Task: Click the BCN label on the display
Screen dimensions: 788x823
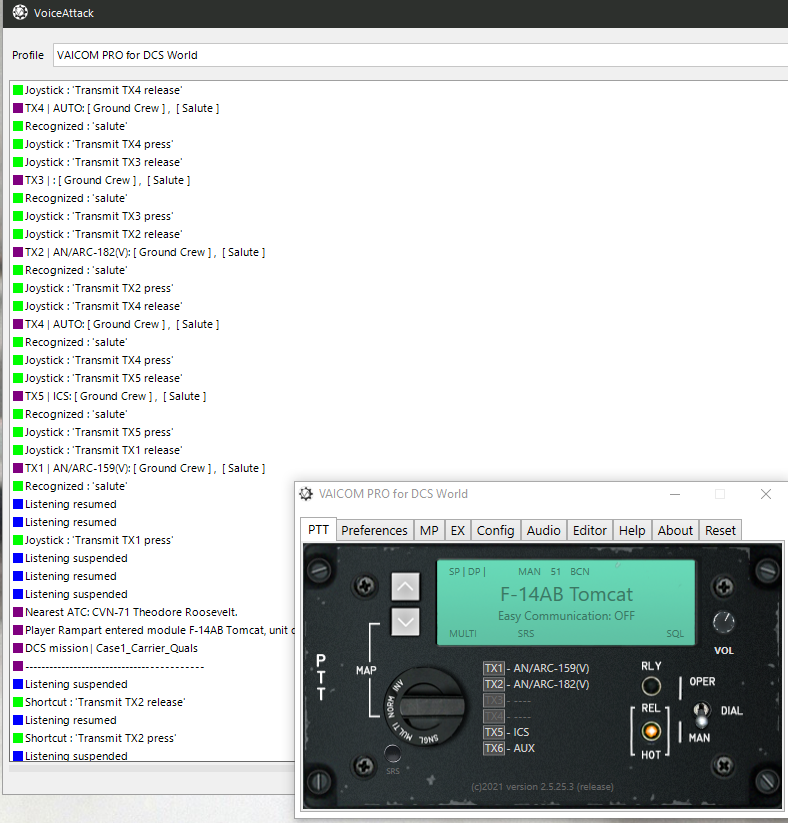Action: point(580,572)
